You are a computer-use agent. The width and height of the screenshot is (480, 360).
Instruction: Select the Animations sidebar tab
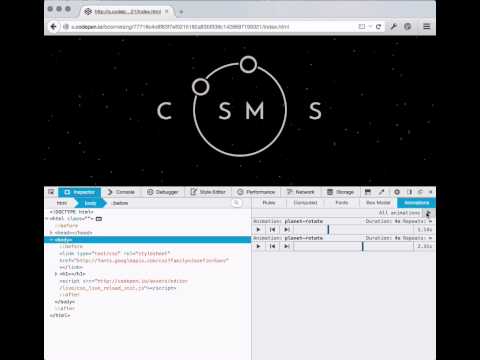coord(416,203)
